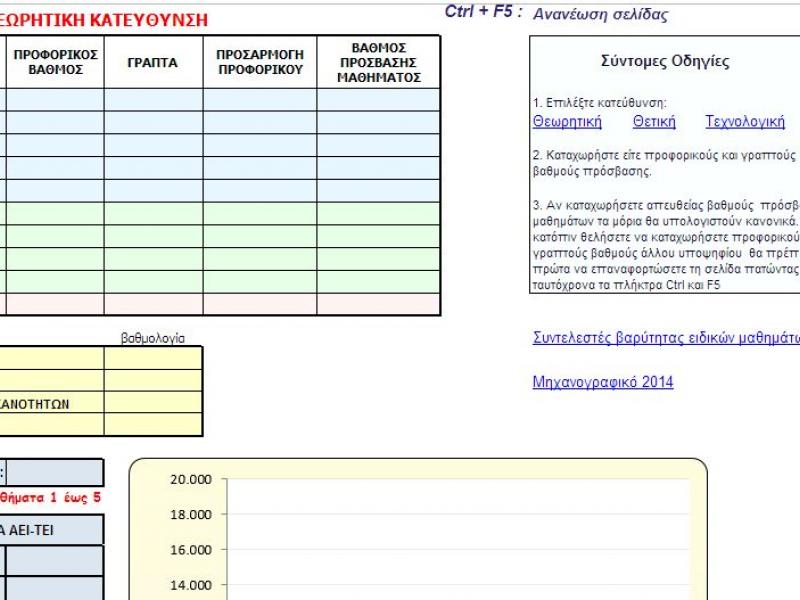Viewport: 800px width, 600px height.
Task: Click first-row cell under ΓΡΑΠΤΑ column
Action: (153, 100)
